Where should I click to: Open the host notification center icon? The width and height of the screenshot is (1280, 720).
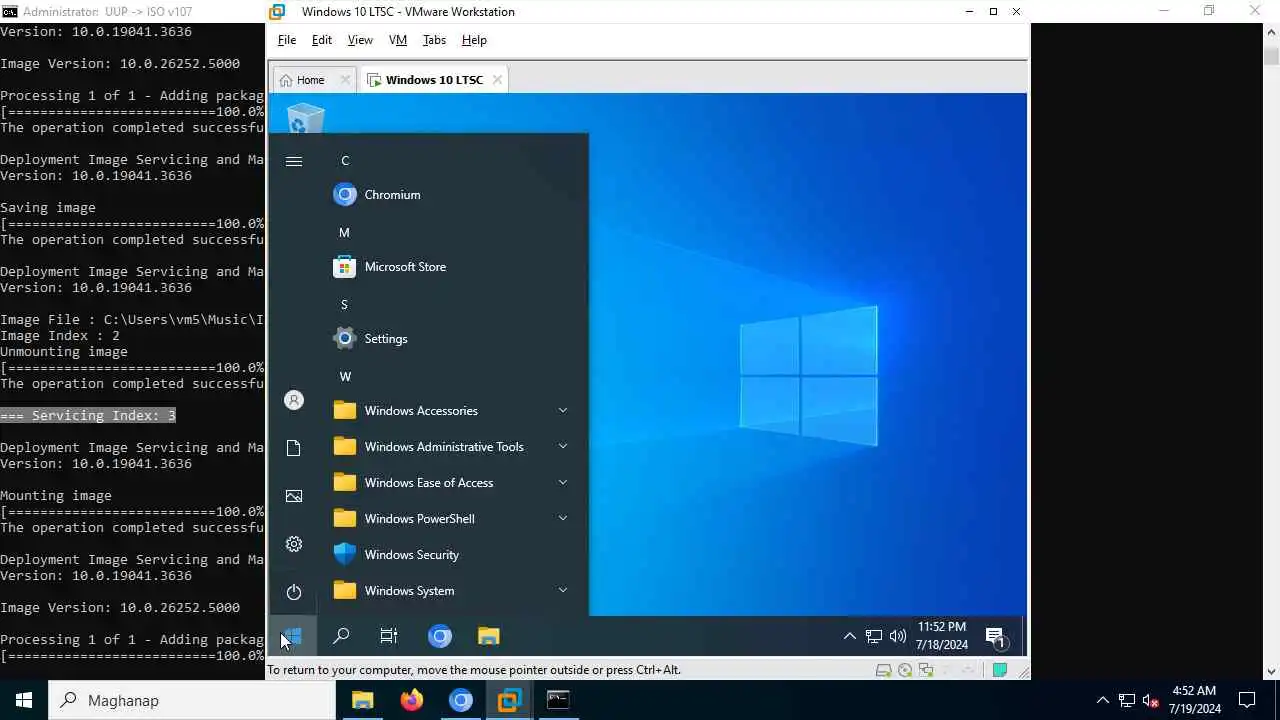(1247, 700)
